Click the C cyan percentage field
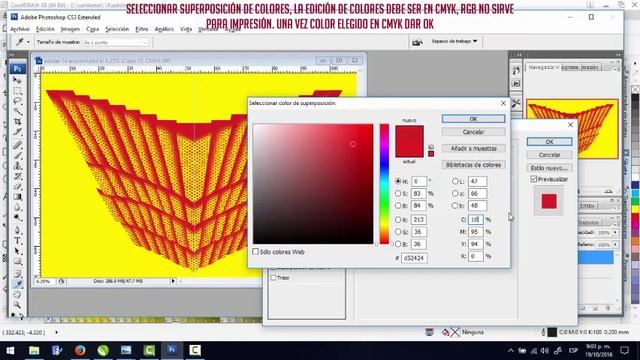Viewport: 640px width, 360px height. [x=476, y=220]
